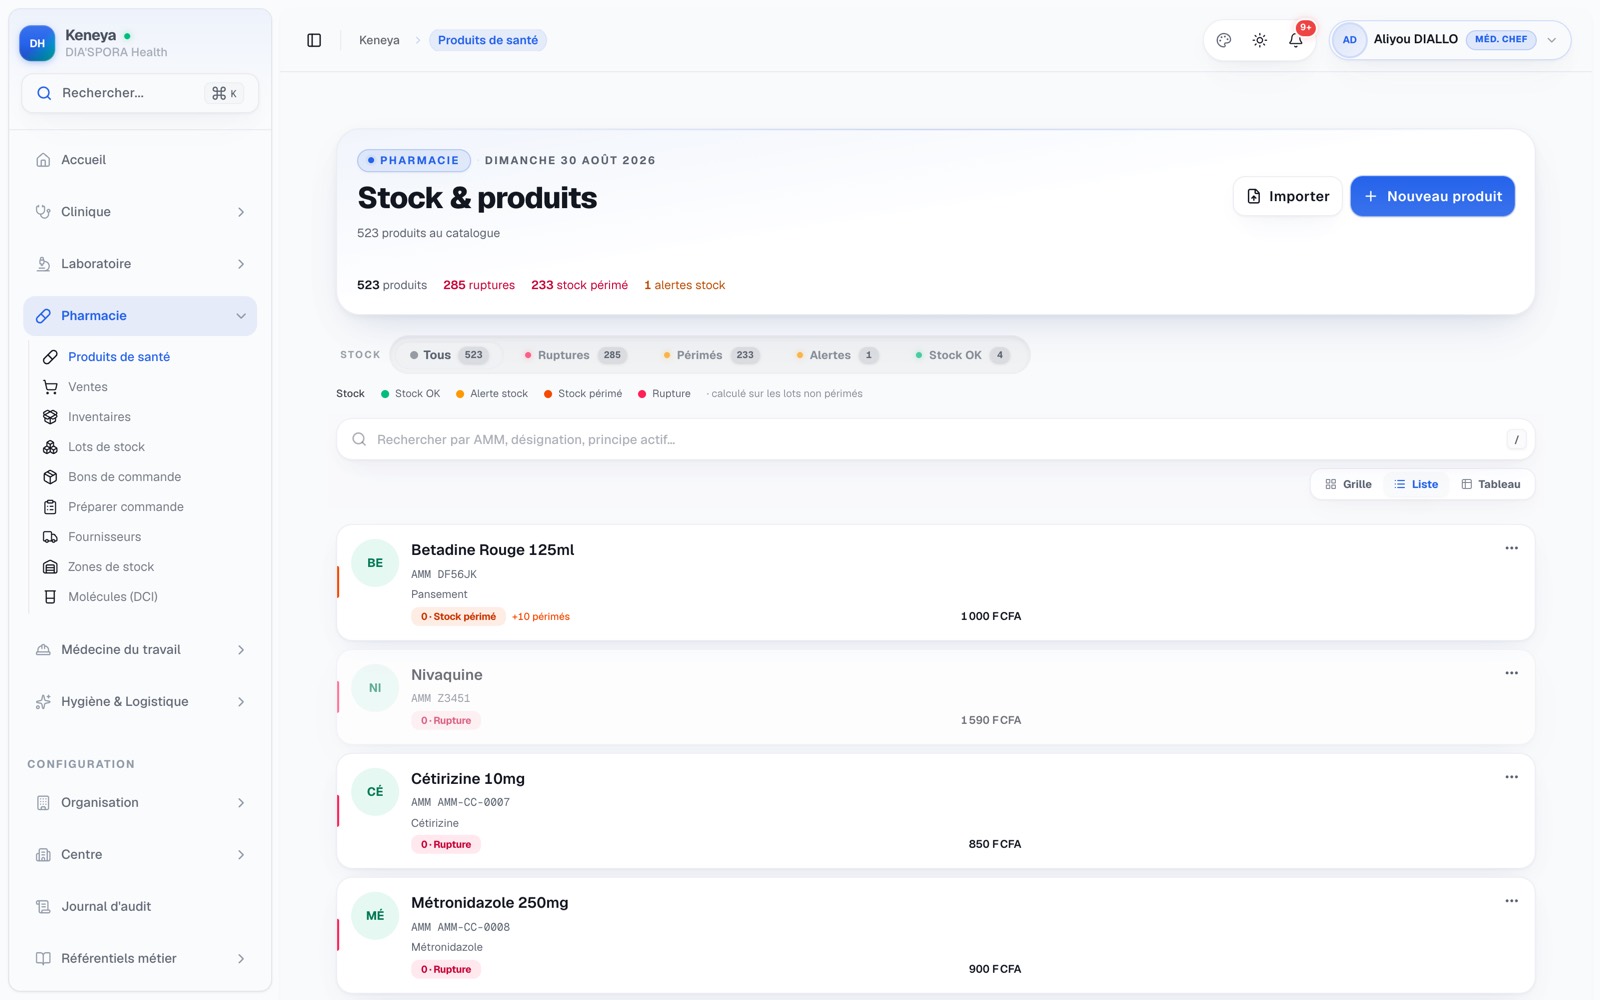Open more options for Betadine Rouge 125ml

(1511, 548)
